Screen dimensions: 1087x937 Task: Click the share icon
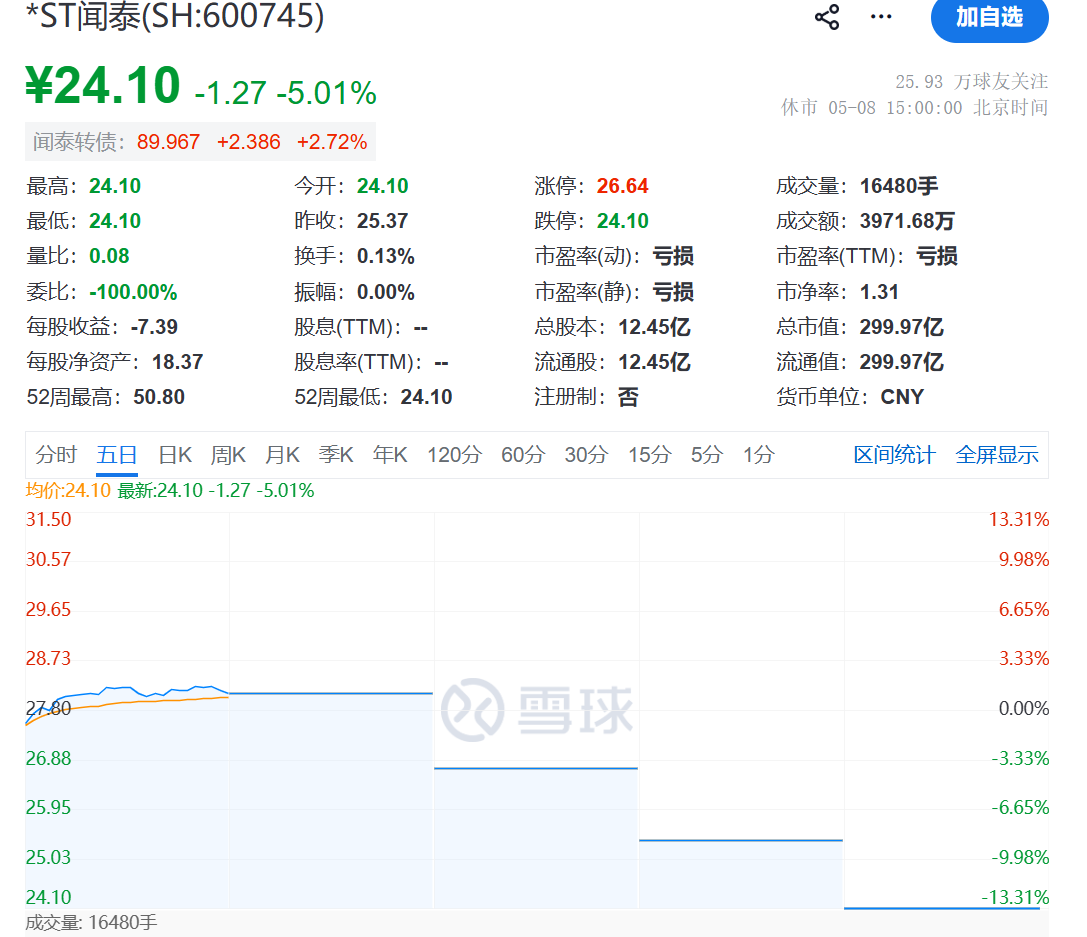coord(826,17)
